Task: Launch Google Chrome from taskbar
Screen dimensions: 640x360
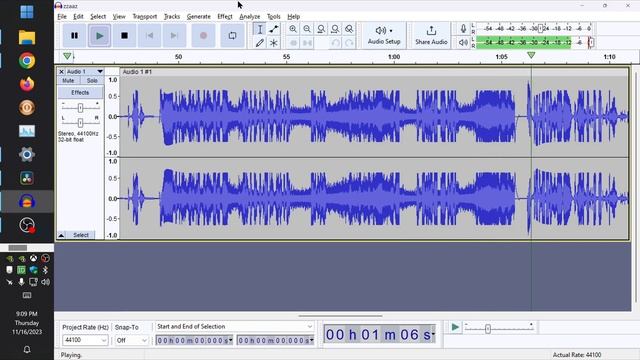Action: coord(27,61)
